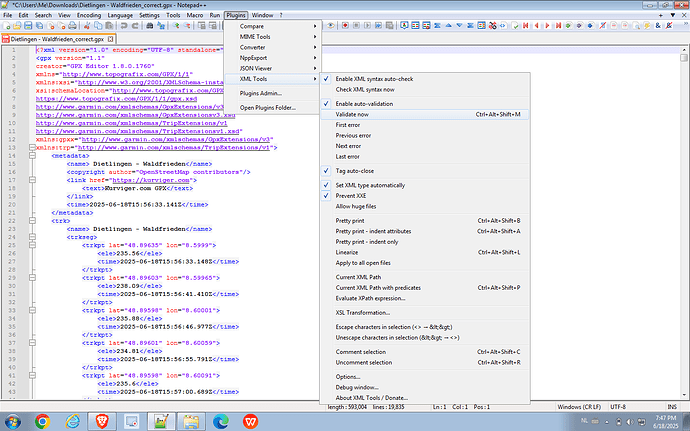
Task: Open Plugins Admin… entry
Action: click(272, 93)
